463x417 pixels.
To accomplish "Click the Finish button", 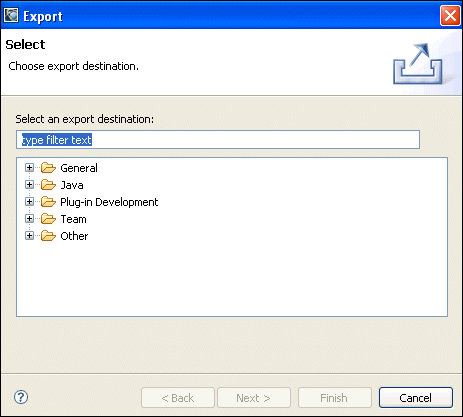I will [x=335, y=398].
